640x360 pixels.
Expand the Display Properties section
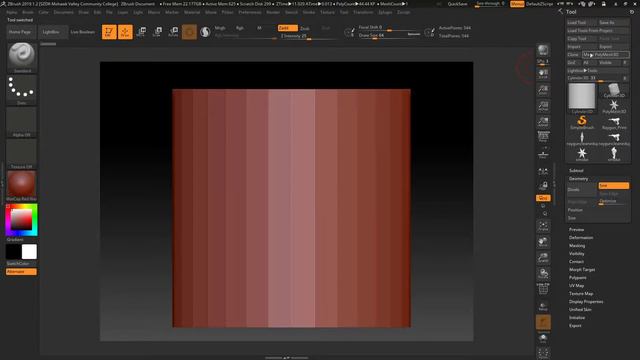586,302
